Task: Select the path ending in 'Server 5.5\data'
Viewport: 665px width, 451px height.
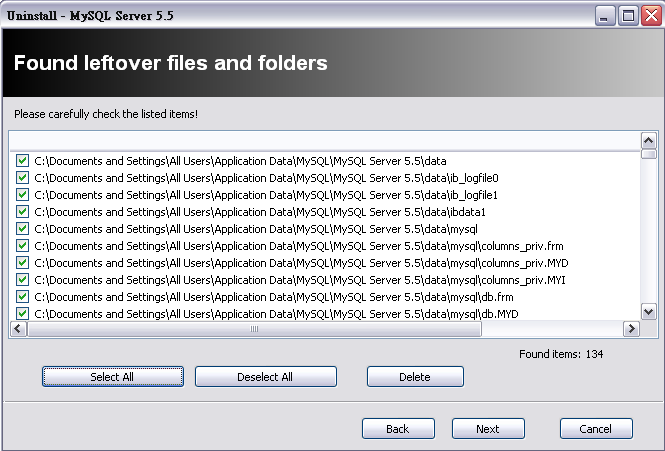Action: point(240,161)
